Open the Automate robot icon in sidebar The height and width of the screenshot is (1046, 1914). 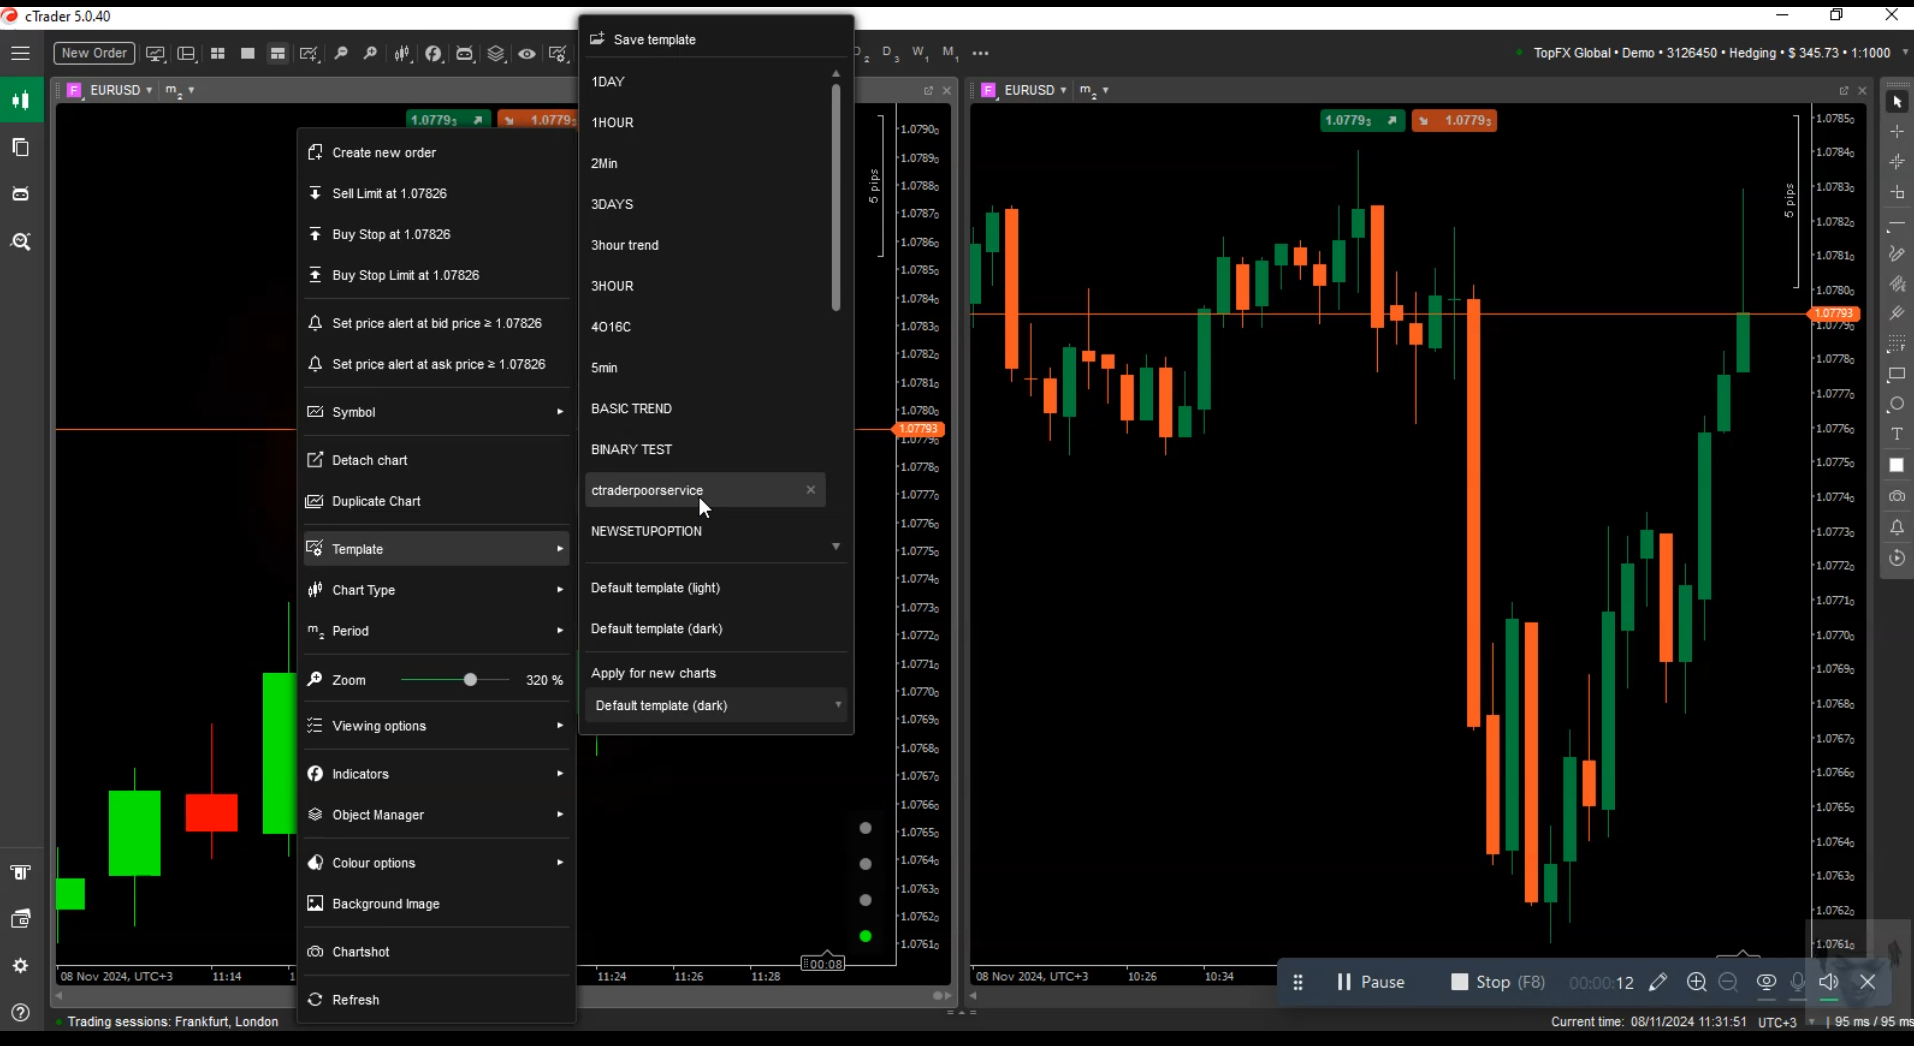pos(20,194)
